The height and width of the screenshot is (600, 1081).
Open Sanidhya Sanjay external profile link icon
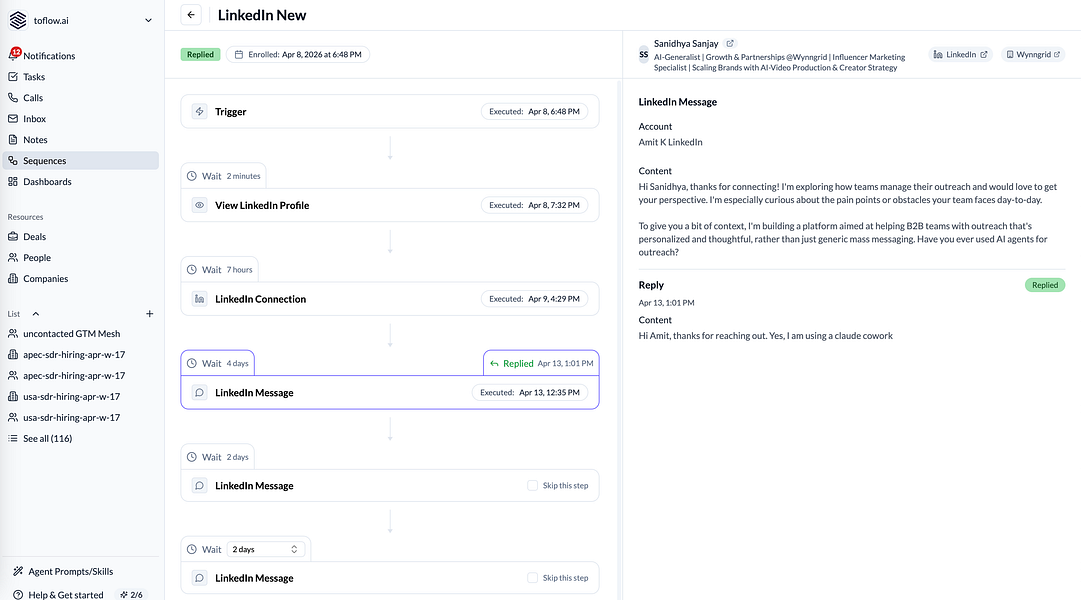pos(730,43)
